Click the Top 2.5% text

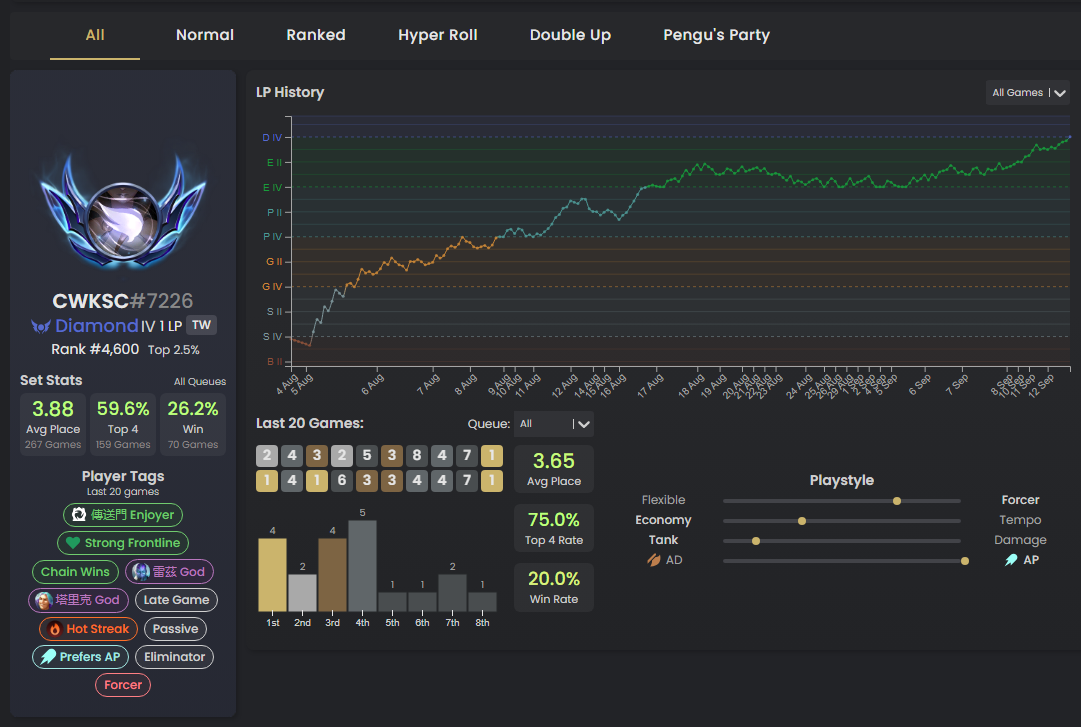[x=174, y=350]
